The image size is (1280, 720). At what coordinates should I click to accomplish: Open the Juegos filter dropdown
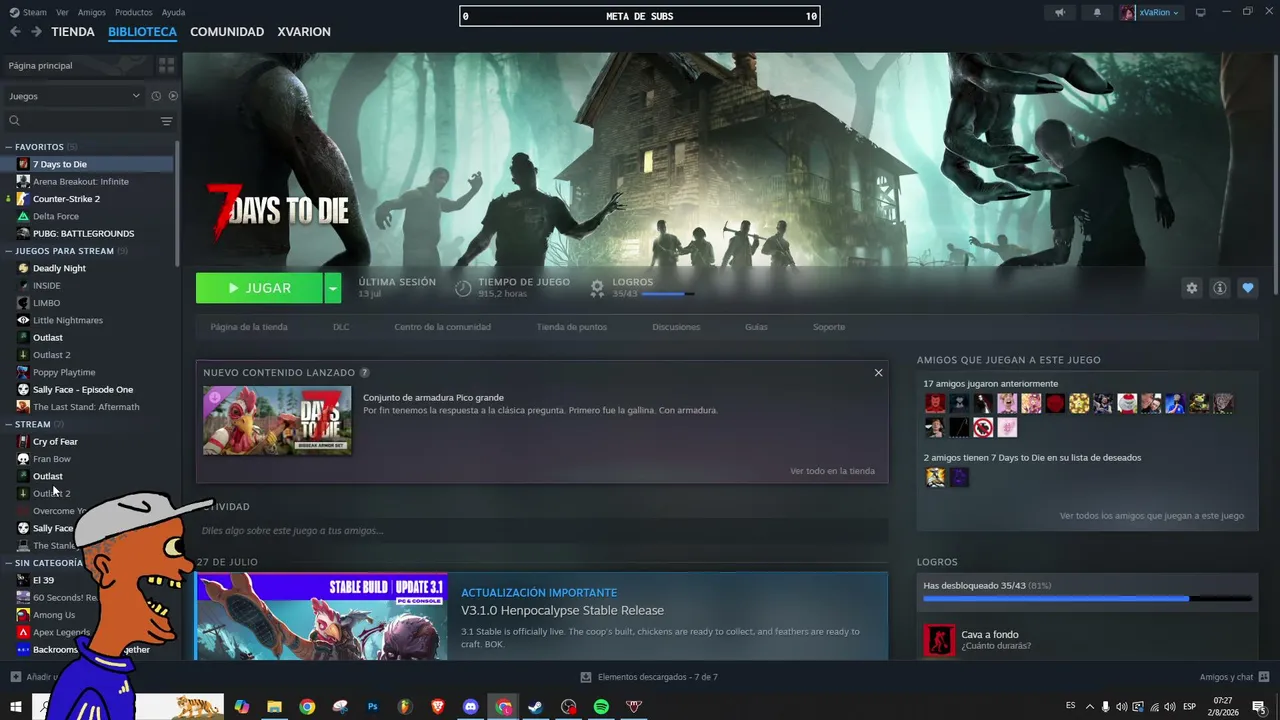click(75, 96)
